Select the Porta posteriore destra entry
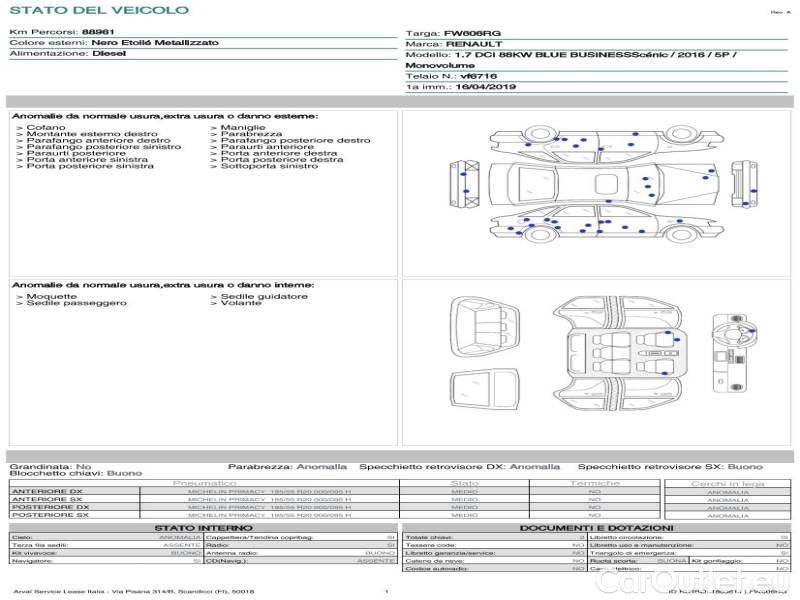 (x=282, y=159)
